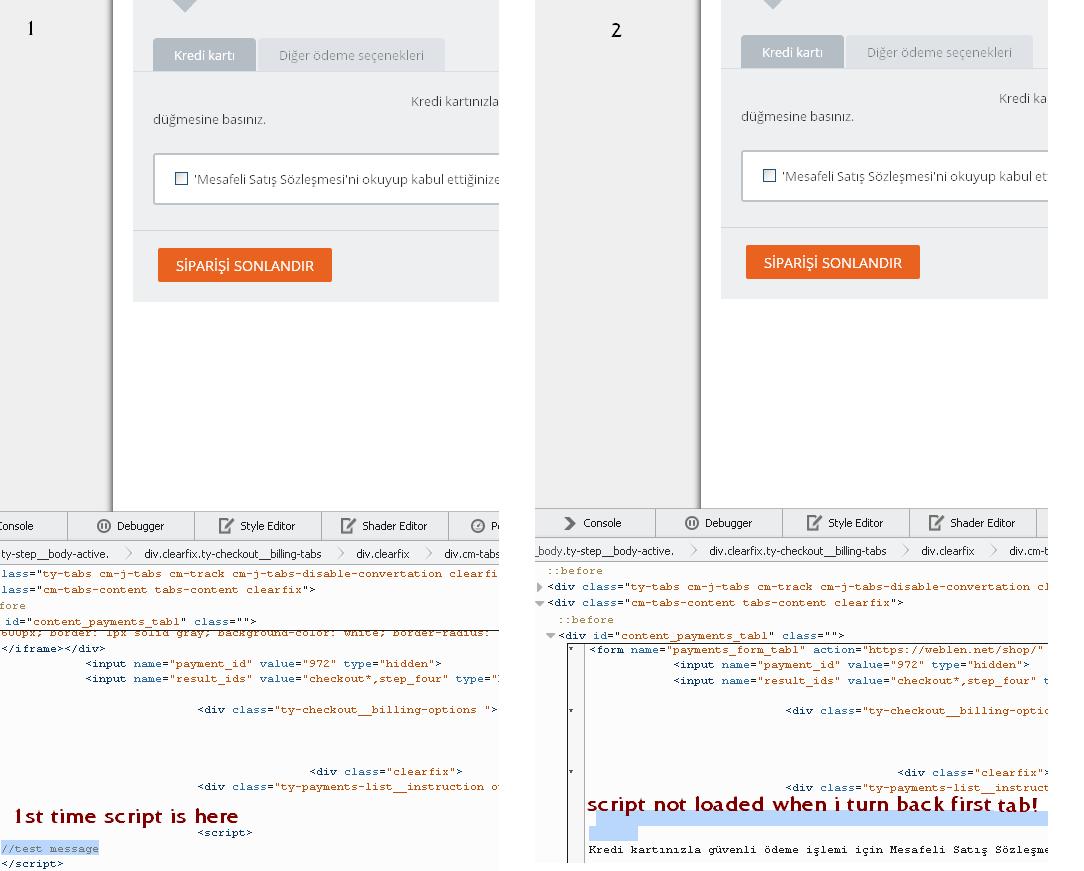Click the "//test message" comment in screenshot 1
Image resolution: width=1084 pixels, height=871 pixels.
click(50, 849)
